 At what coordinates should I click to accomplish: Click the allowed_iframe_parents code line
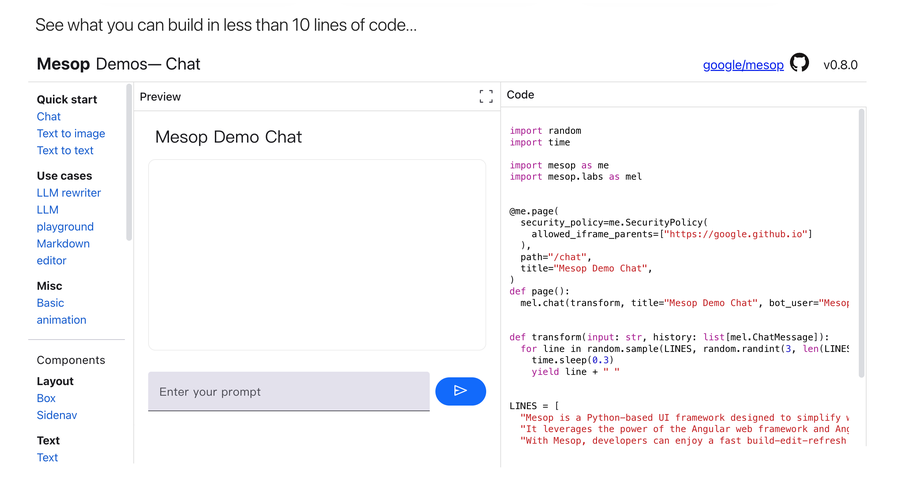click(672, 234)
